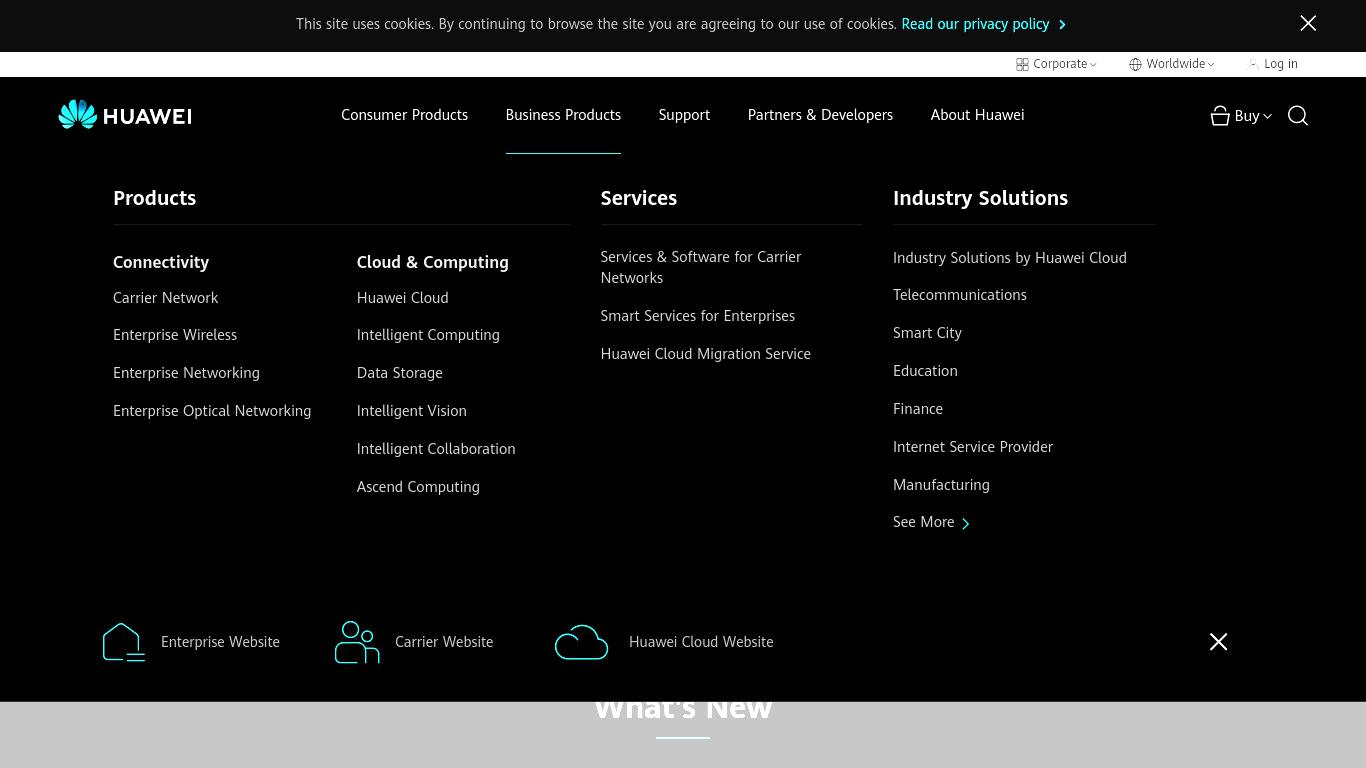
Task: Close the cookie notice banner
Action: coord(1308,23)
